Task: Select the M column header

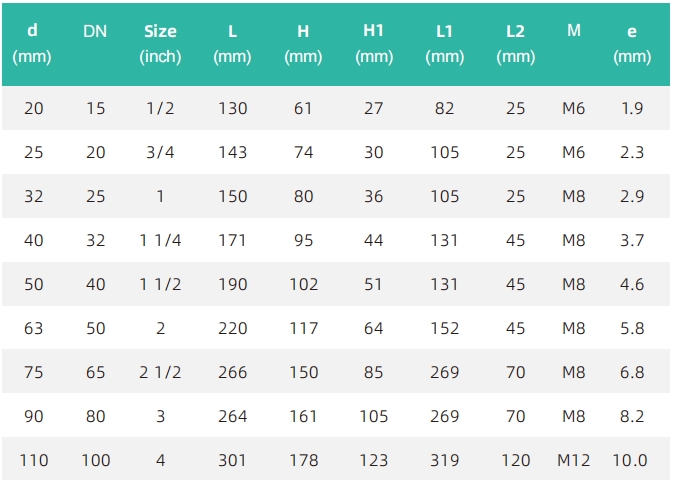Action: 574,30
